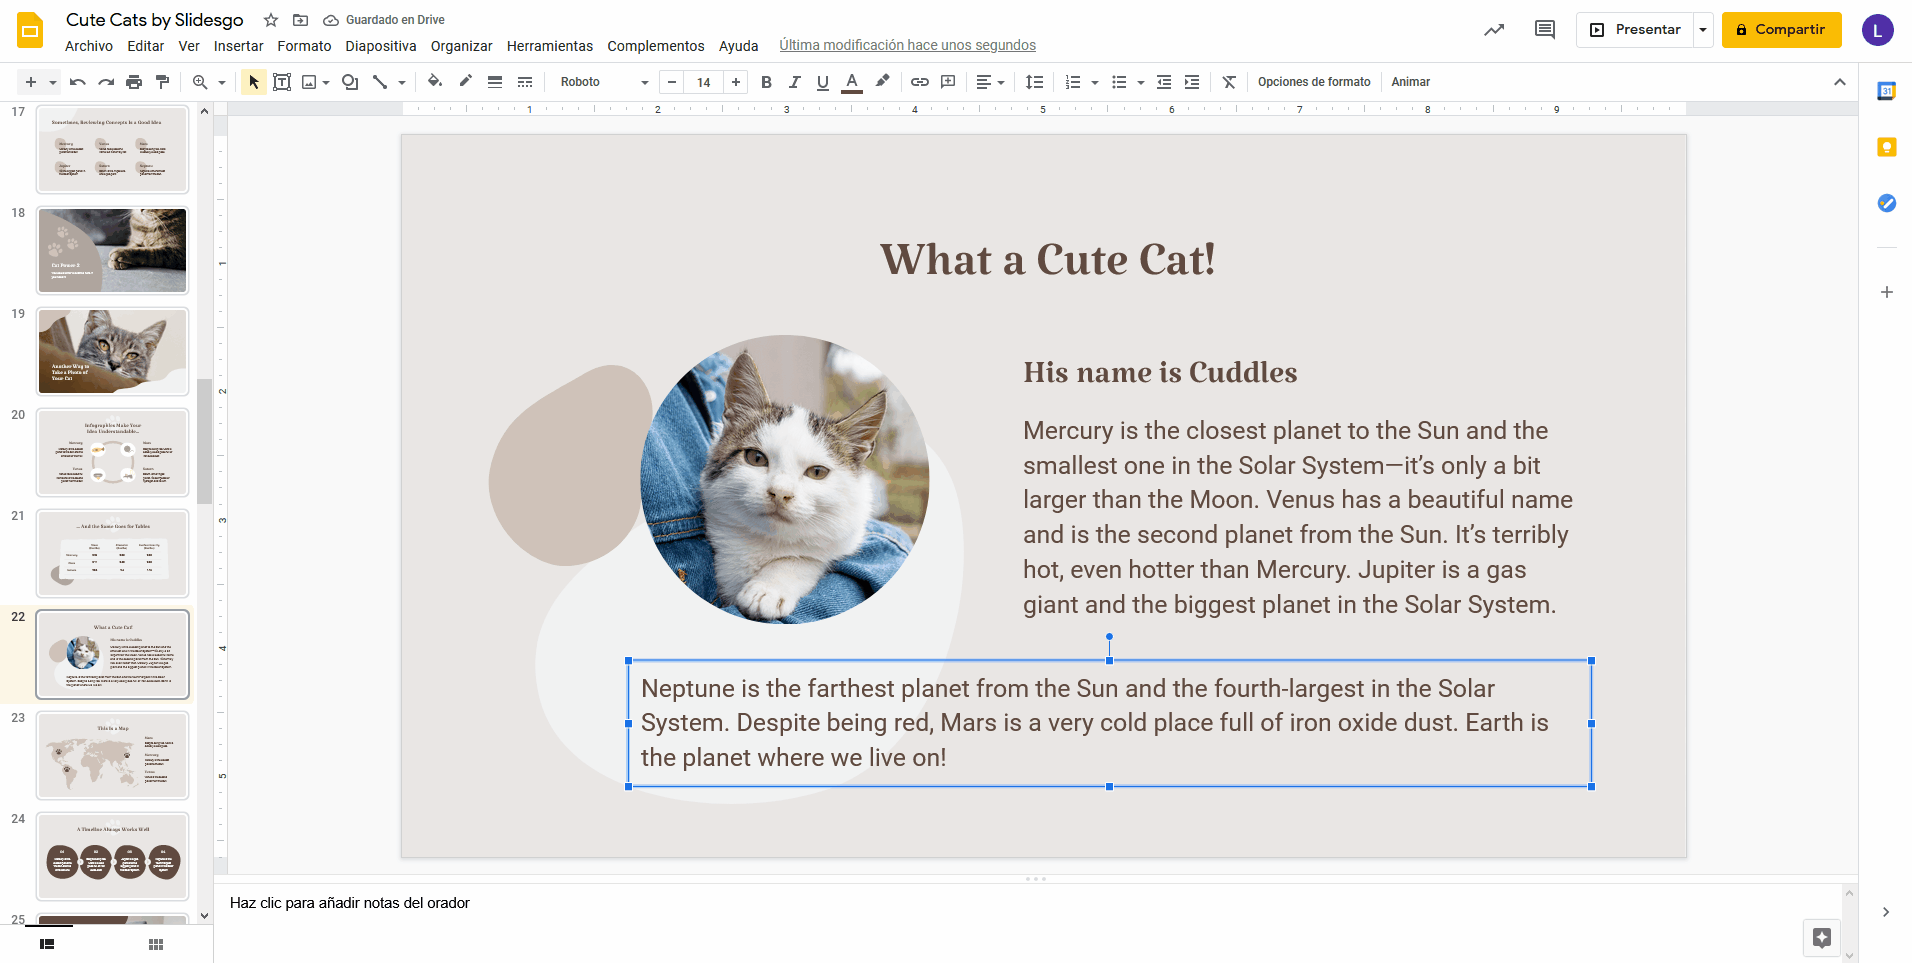The image size is (1912, 963).
Task: Open Border dash style icon
Action: click(525, 82)
